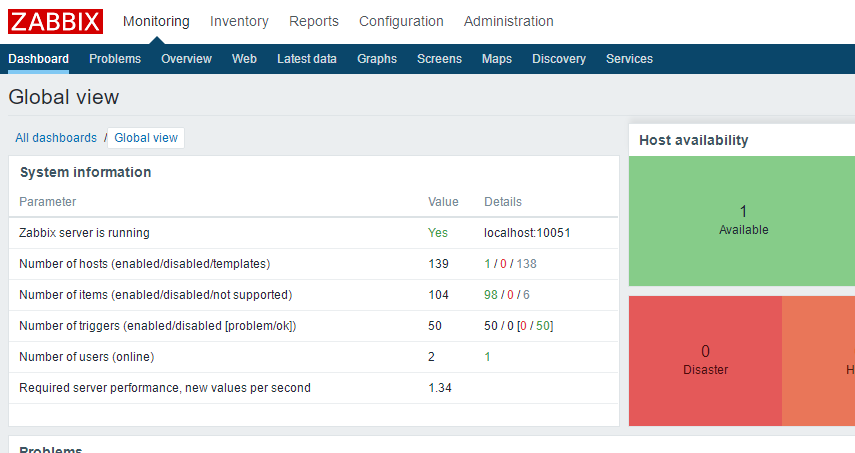Click the 'Zabbix server is running' row label
The image size is (855, 453).
tap(84, 233)
